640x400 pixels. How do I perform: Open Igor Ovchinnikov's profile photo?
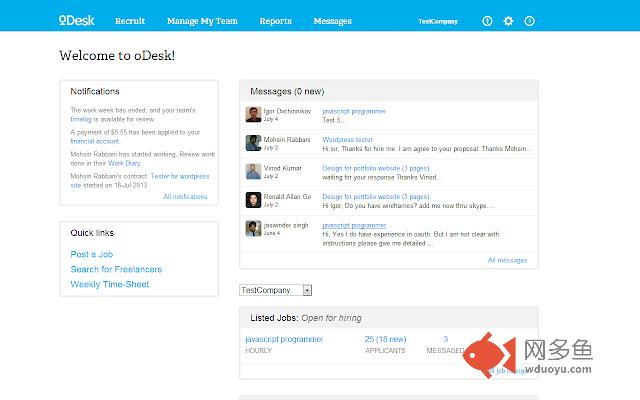(x=253, y=114)
